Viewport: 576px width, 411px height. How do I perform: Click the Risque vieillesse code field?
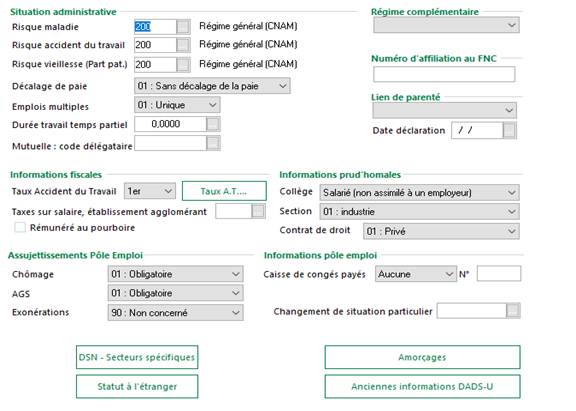click(x=155, y=64)
